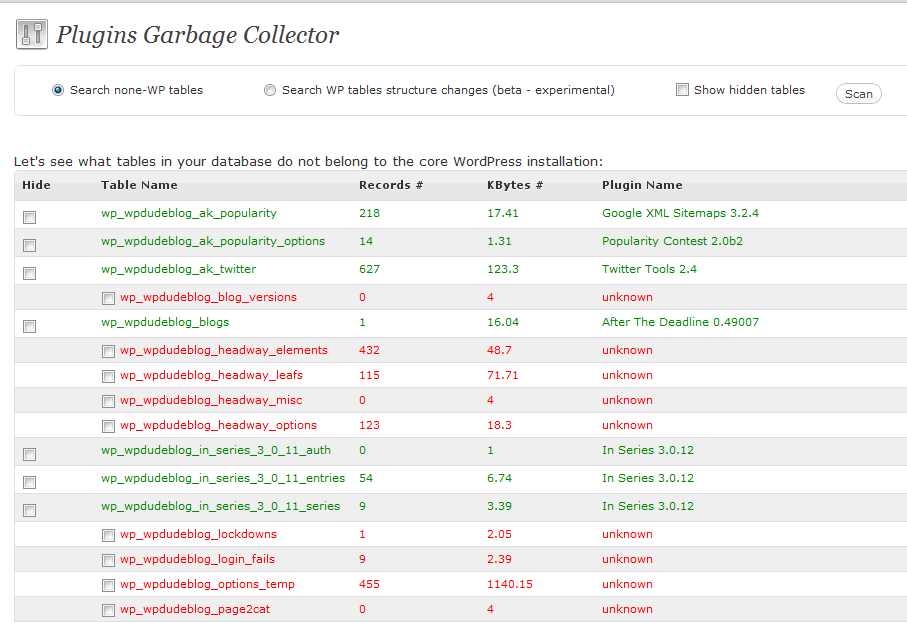Click the wp_wpdudeblog_in_series_3_0_11_auth table name
Image resolution: width=907 pixels, height=622 pixels.
coord(216,450)
